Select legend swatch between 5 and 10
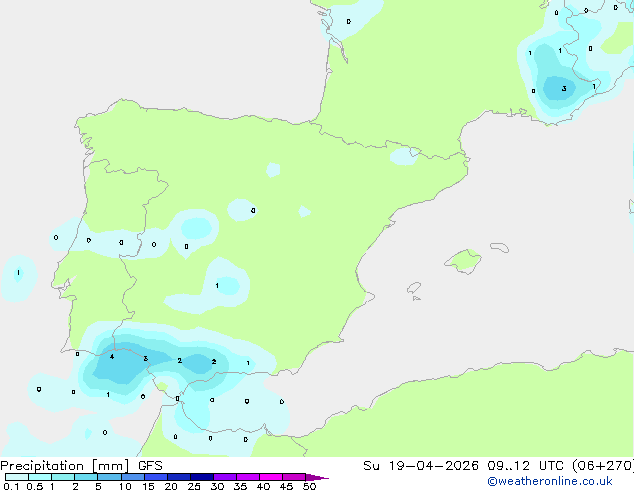Viewport: 634px width, 490px height. point(109,477)
